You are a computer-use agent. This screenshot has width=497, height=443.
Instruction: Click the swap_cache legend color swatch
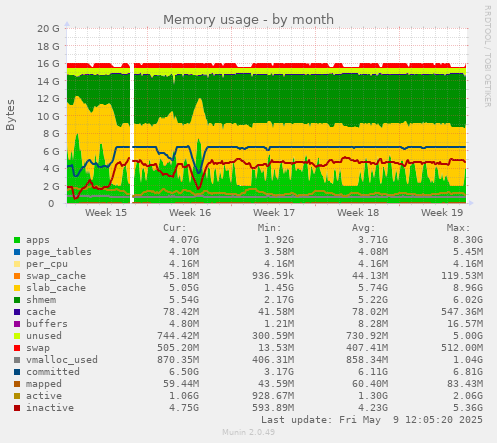click(x=17, y=276)
